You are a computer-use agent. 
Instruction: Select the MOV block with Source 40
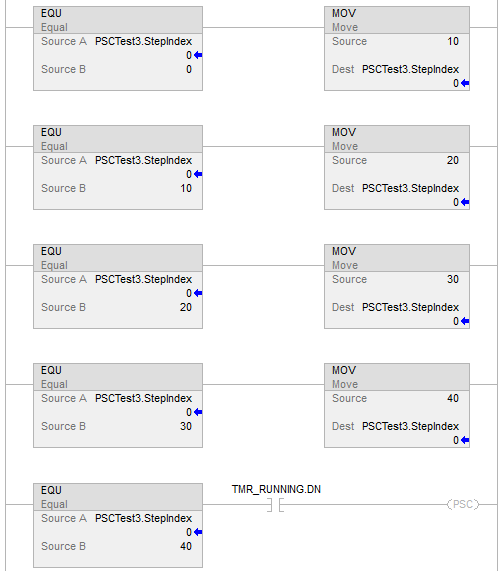pyautogui.click(x=397, y=406)
